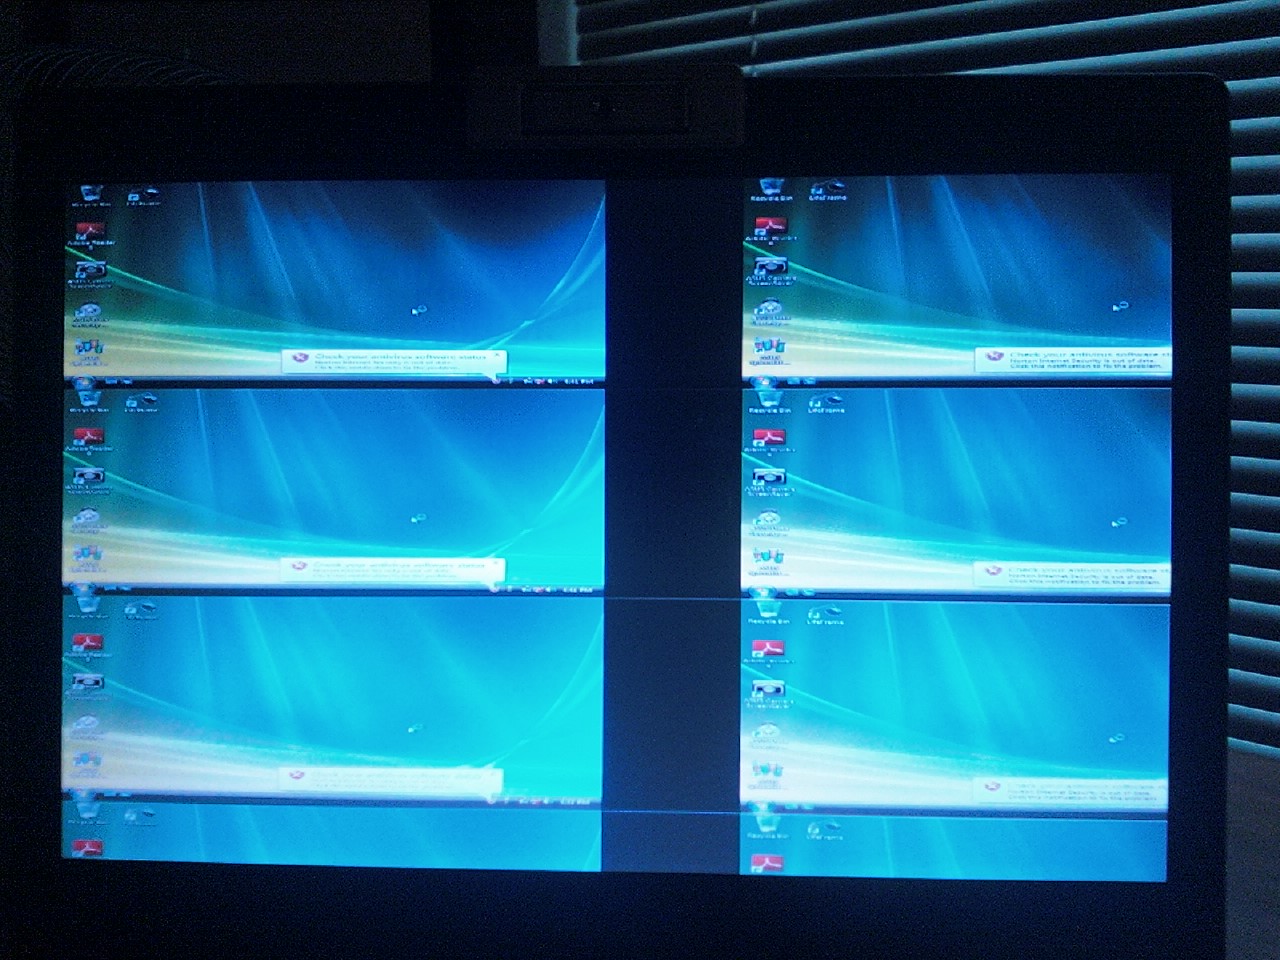Viewport: 1280px width, 960px height.
Task: Open Adobe Reader 8 in the top-left desktop copy
Action: pyautogui.click(x=90, y=235)
